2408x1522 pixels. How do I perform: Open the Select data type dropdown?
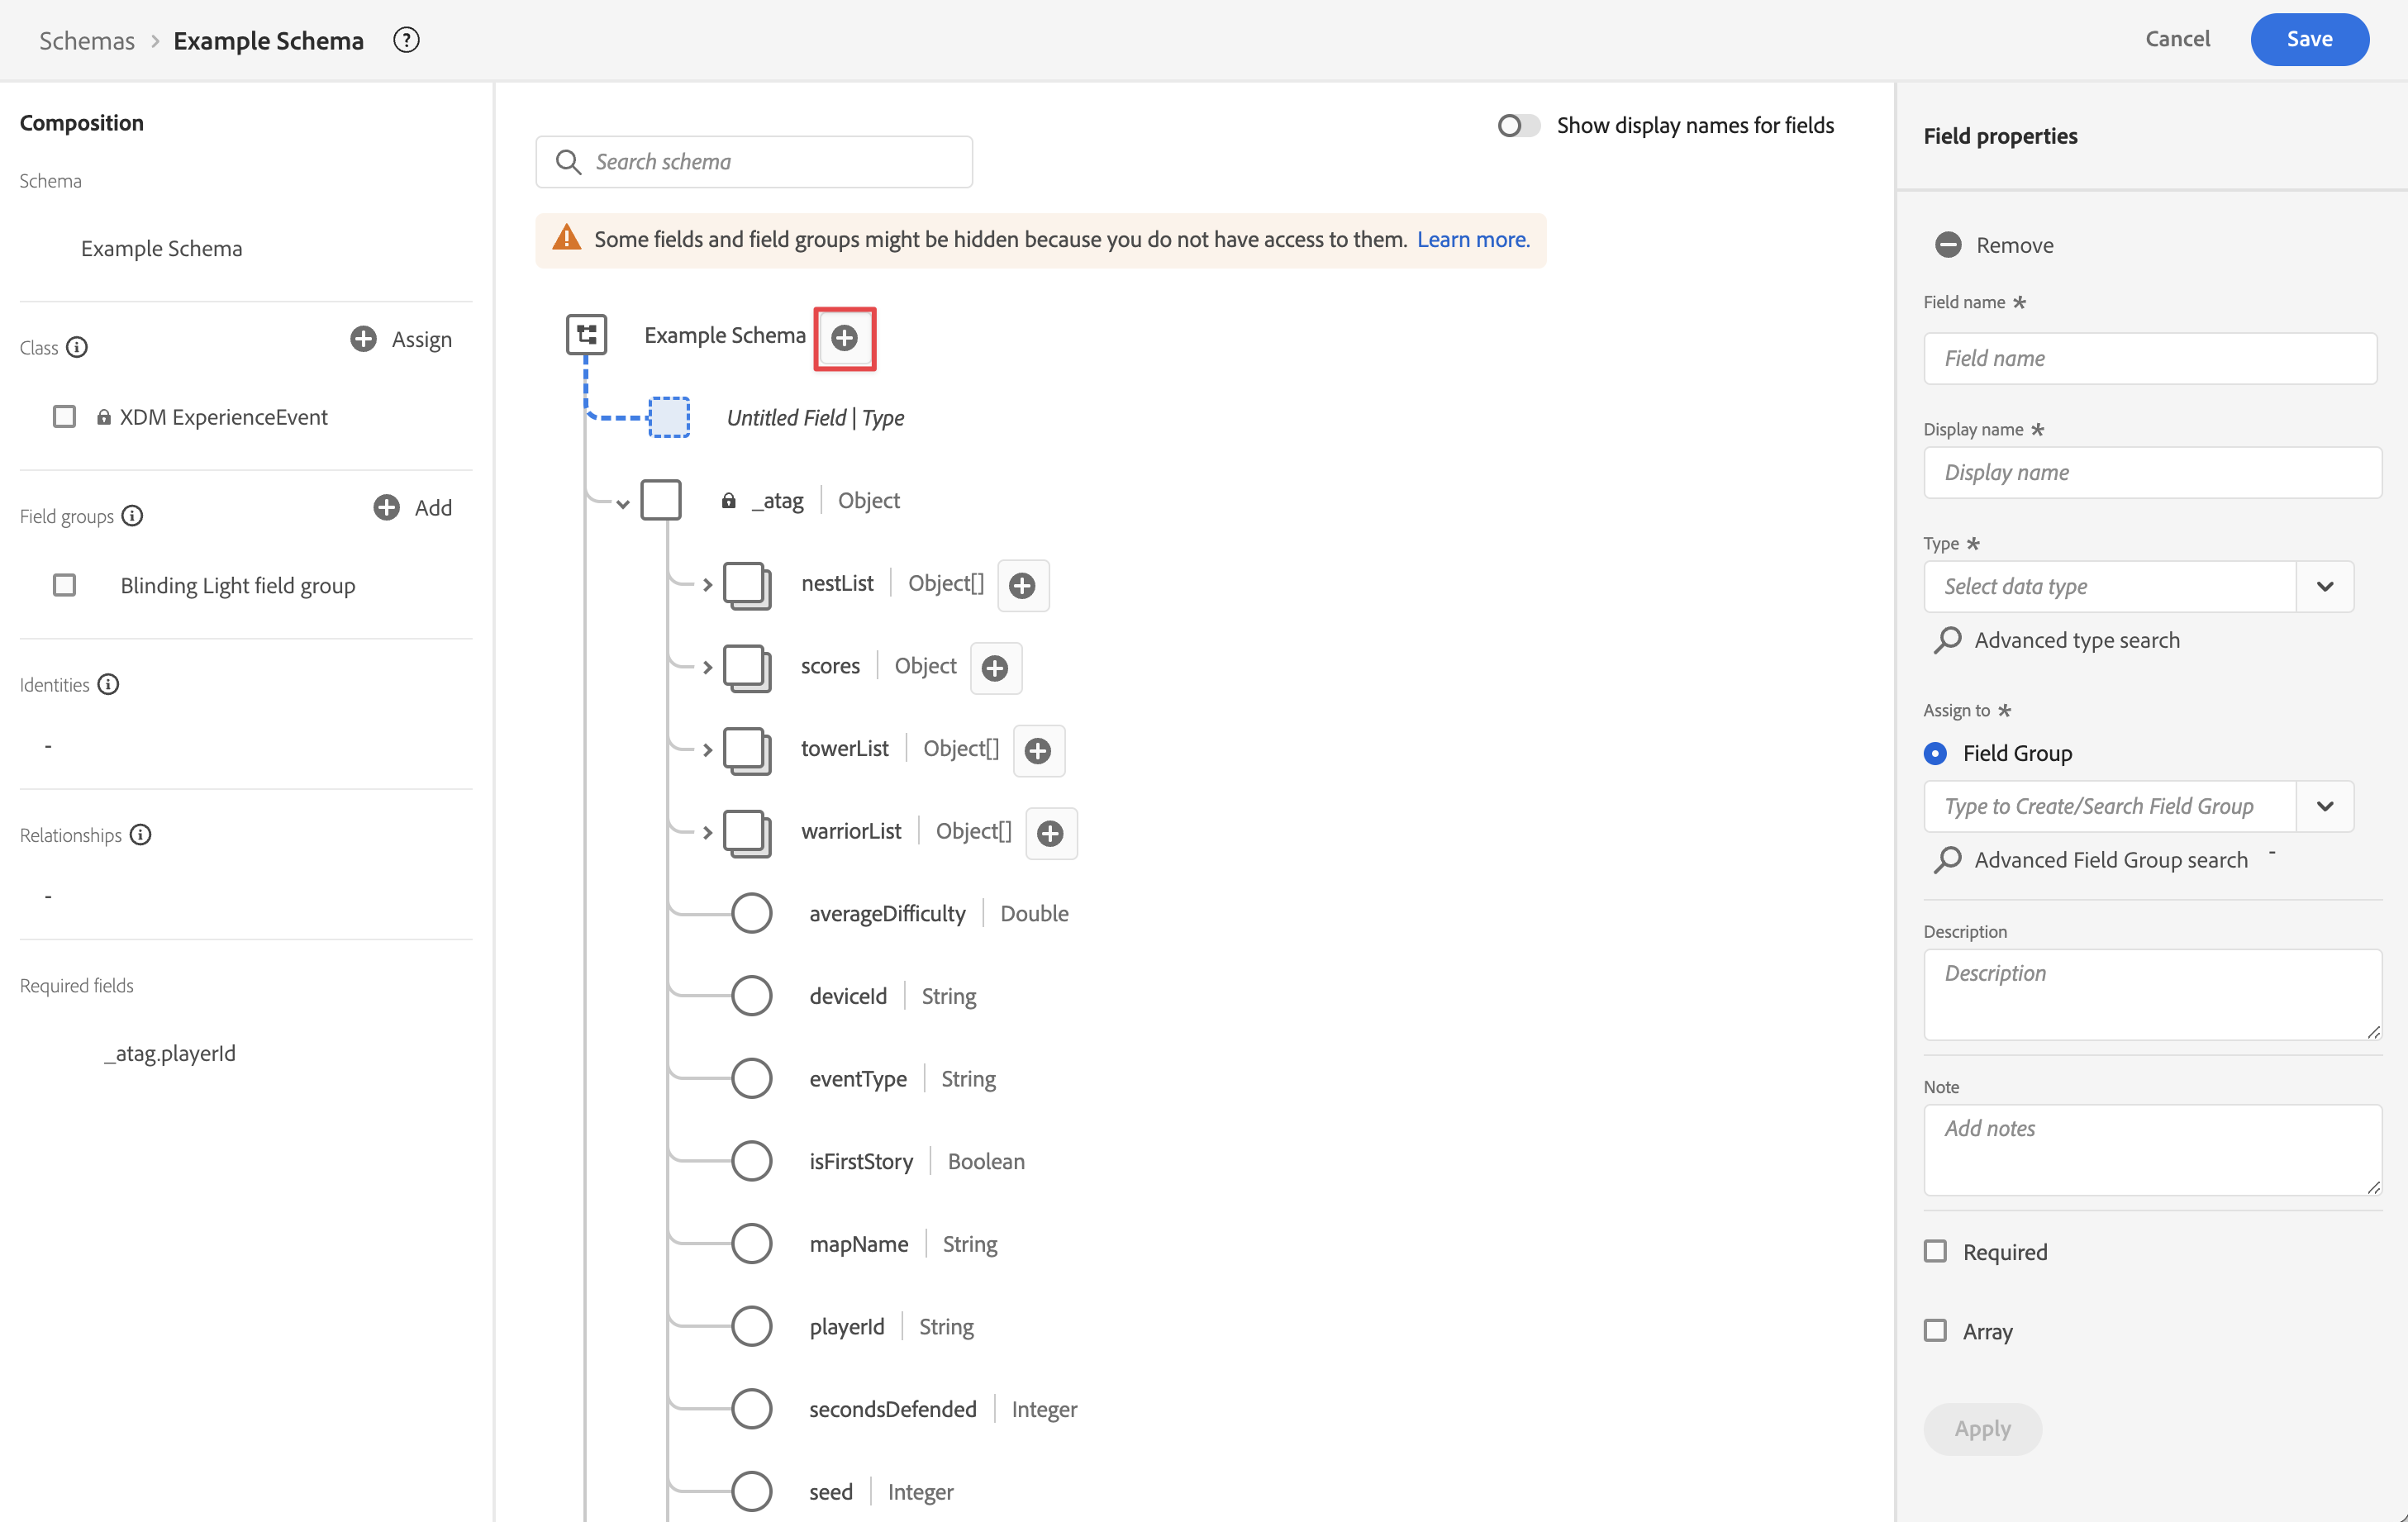coord(2324,586)
